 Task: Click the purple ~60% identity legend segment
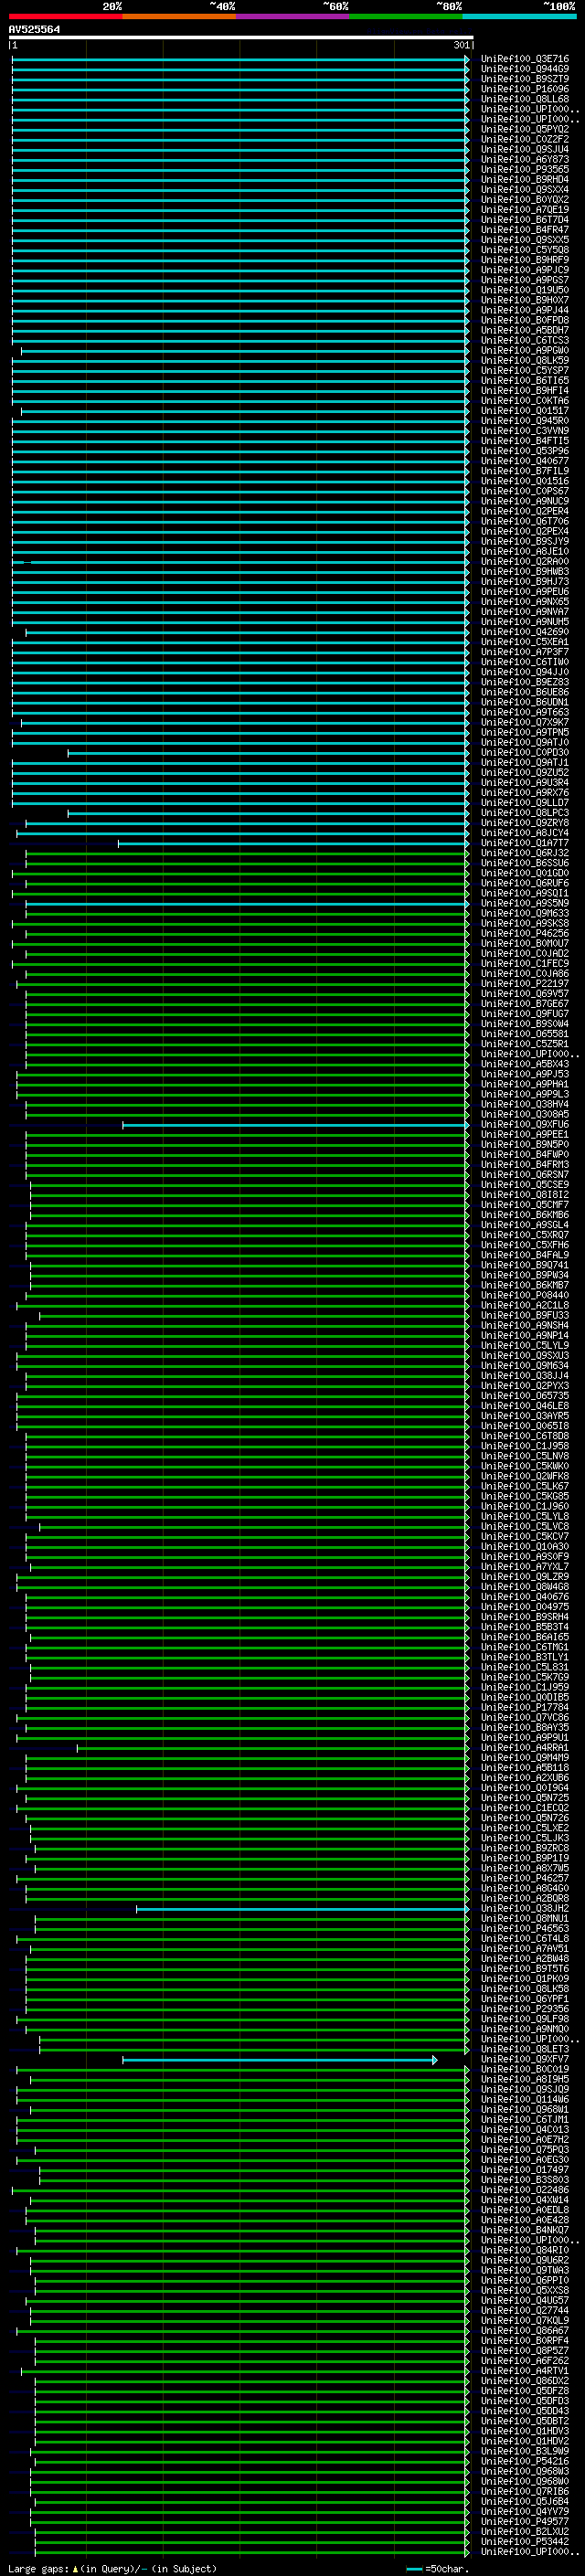pos(292,16)
